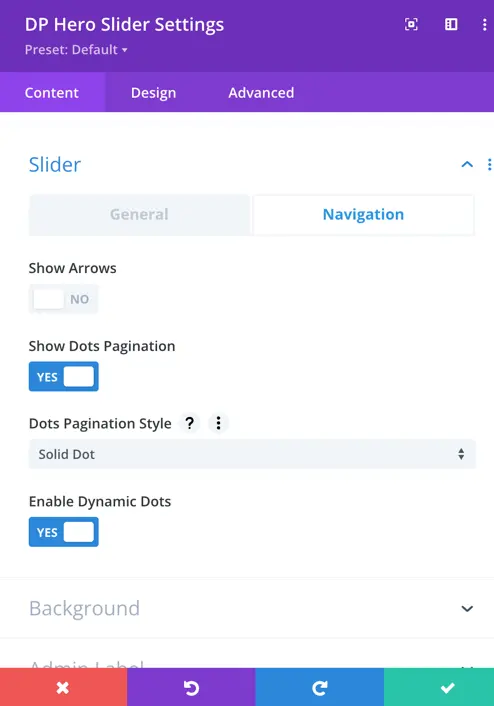
Task: Toggle the Enable Dynamic Dots switch
Action: tap(63, 532)
